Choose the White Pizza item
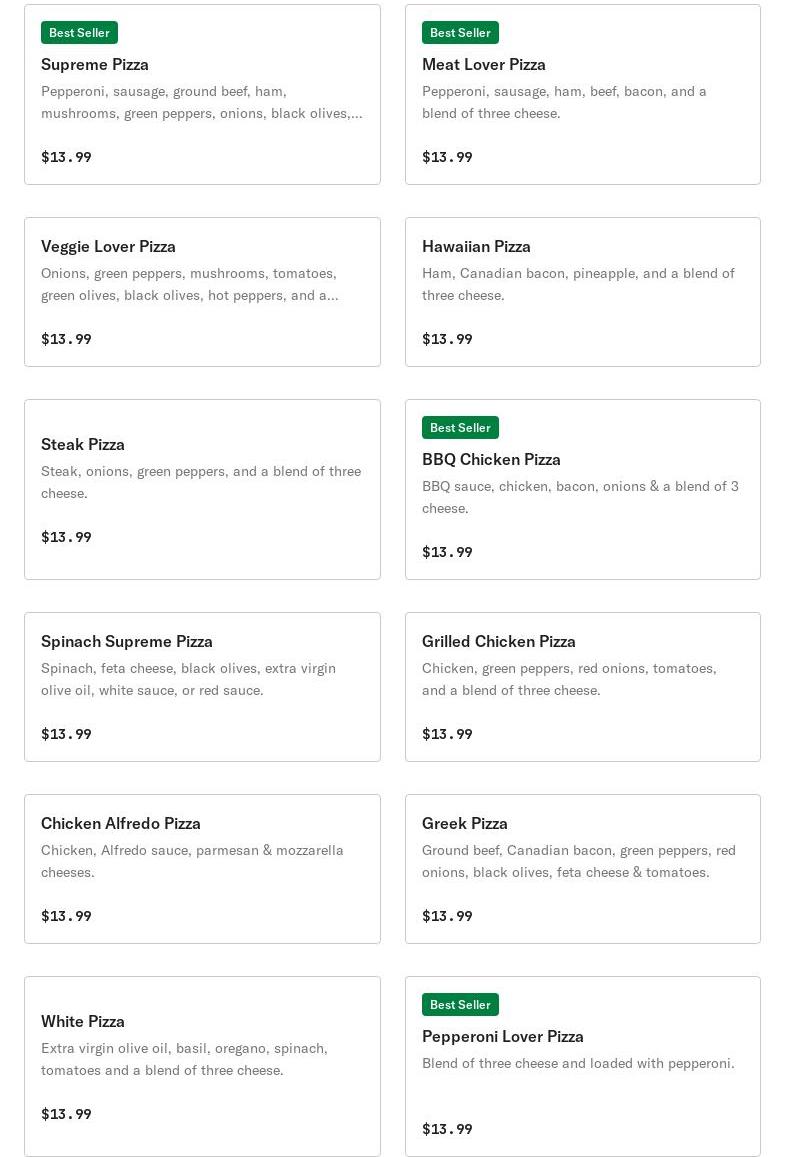This screenshot has width=785, height=1157. (x=83, y=1021)
